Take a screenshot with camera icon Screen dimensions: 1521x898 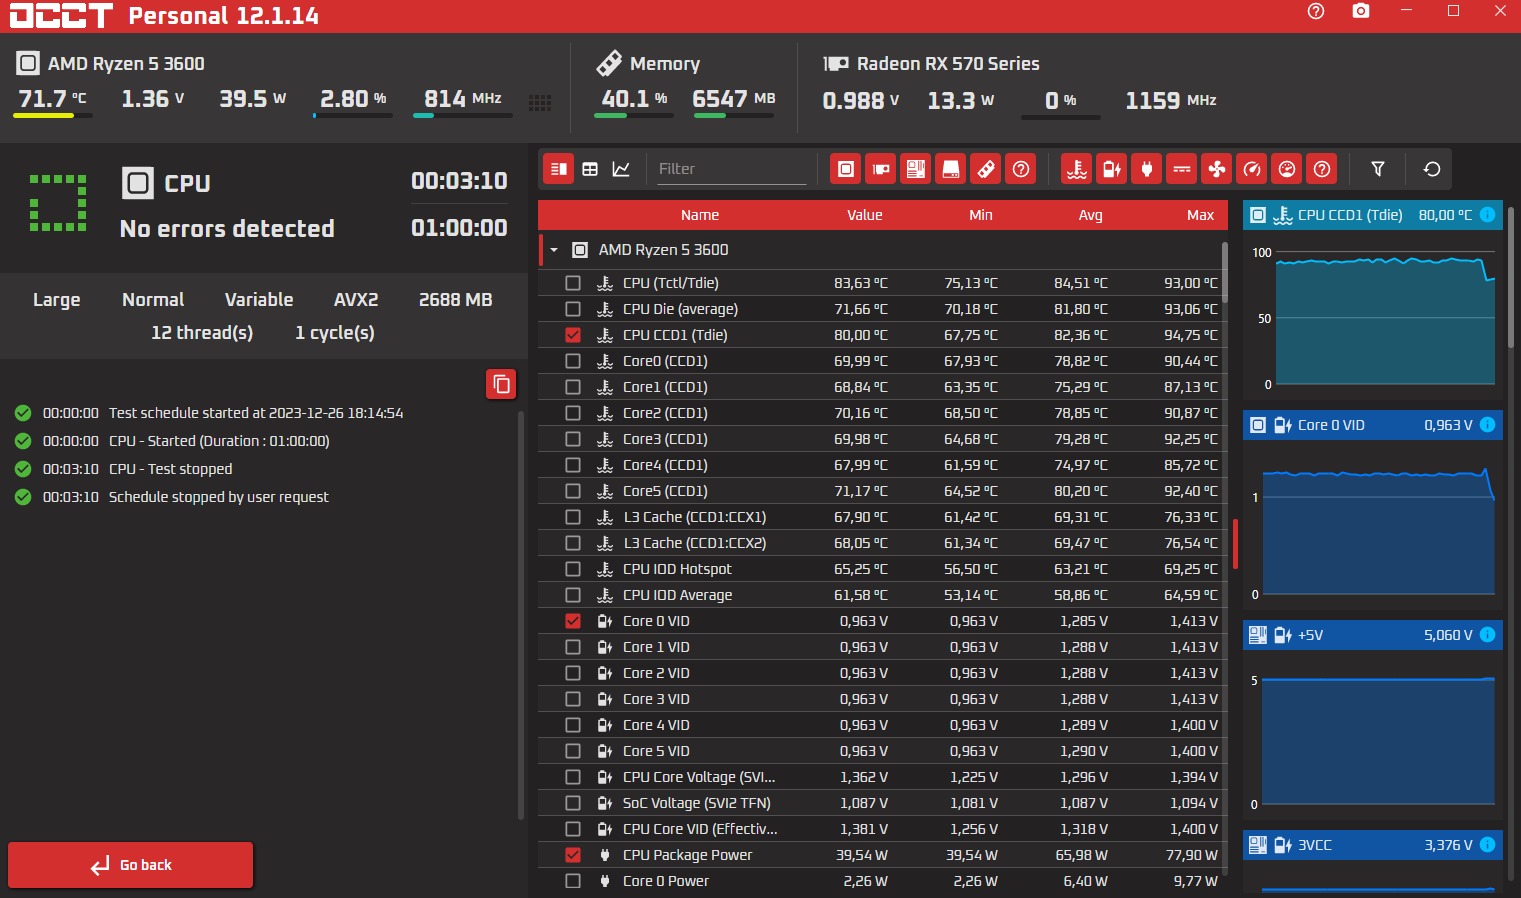pyautogui.click(x=1361, y=11)
